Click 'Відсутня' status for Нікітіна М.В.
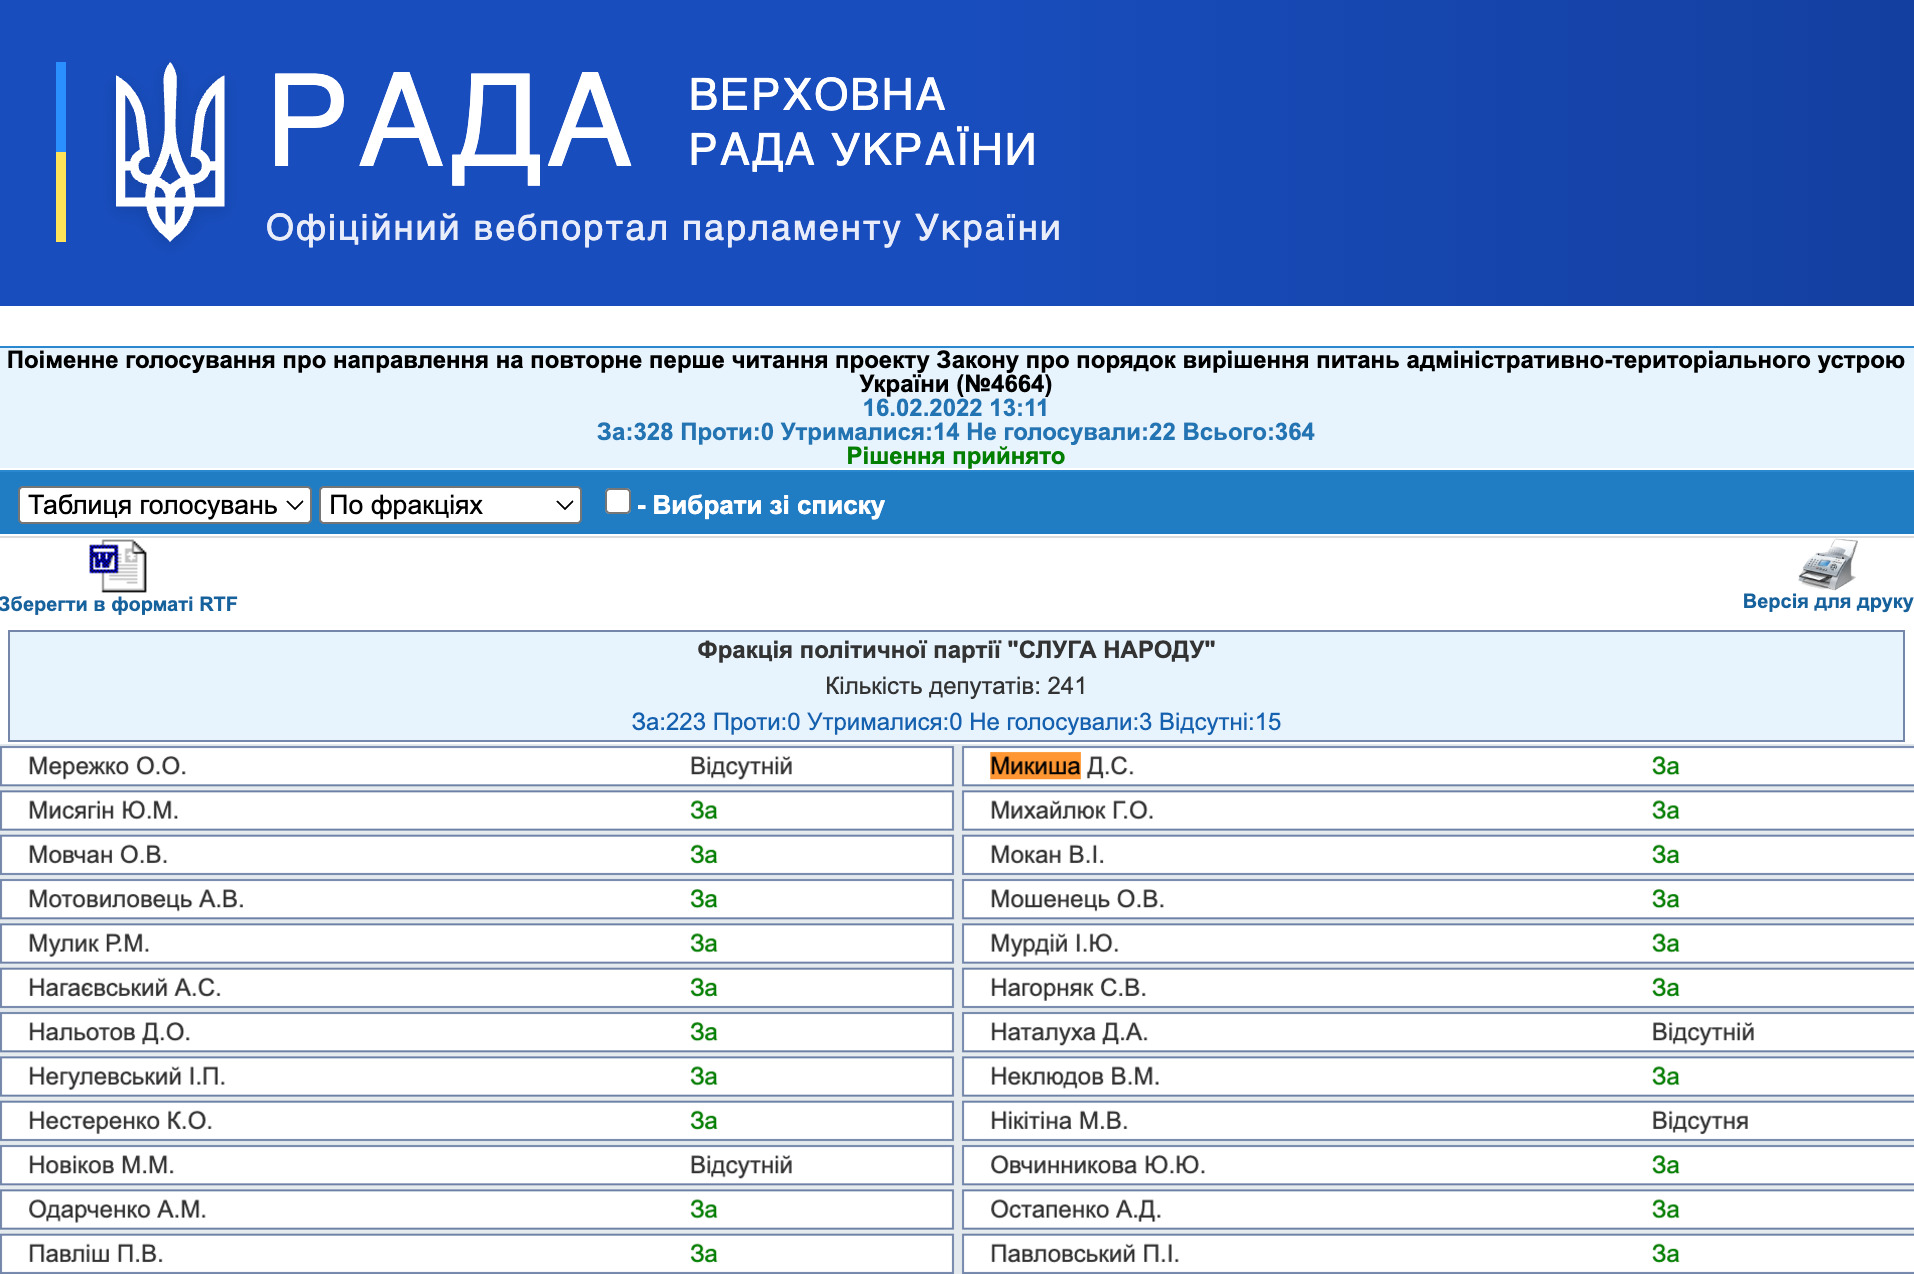Screen dimensions: 1914x1274 click(x=1700, y=1121)
